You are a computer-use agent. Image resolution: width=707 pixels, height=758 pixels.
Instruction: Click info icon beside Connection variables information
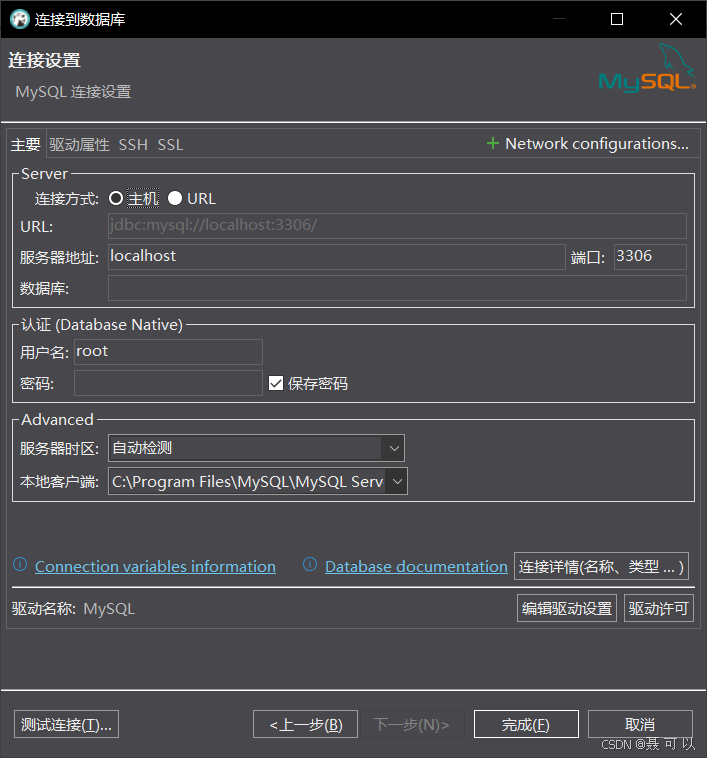coord(20,564)
